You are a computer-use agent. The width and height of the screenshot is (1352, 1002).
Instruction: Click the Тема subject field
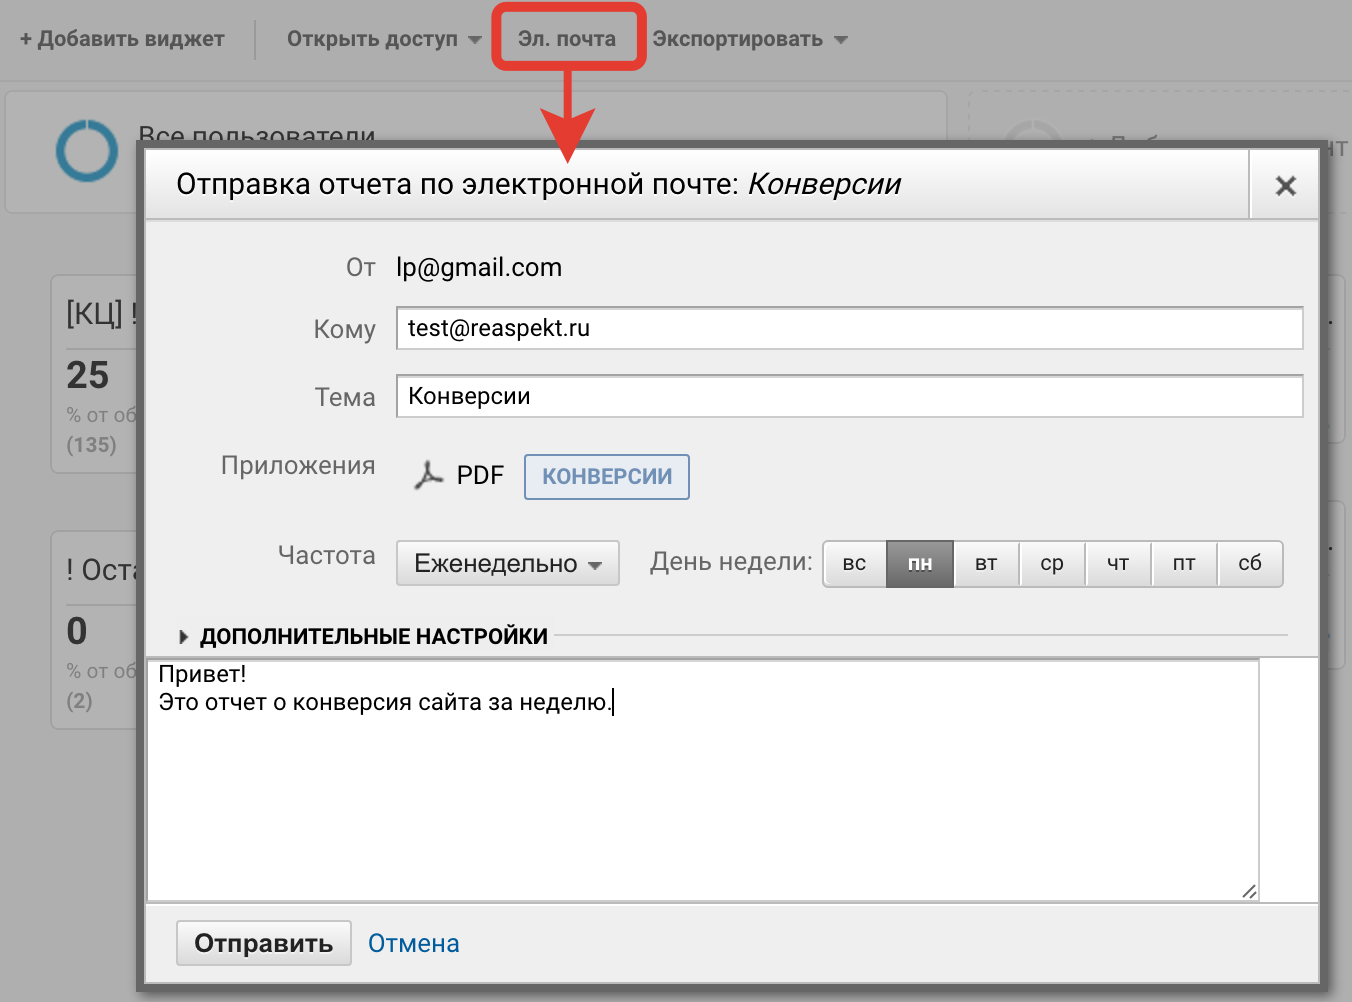click(x=849, y=396)
